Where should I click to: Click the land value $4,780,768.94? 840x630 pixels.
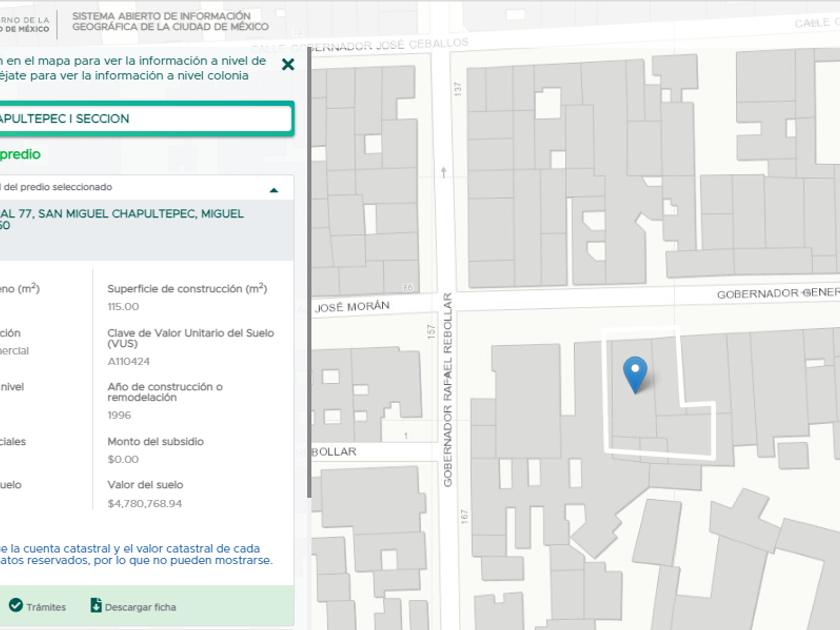(x=145, y=504)
